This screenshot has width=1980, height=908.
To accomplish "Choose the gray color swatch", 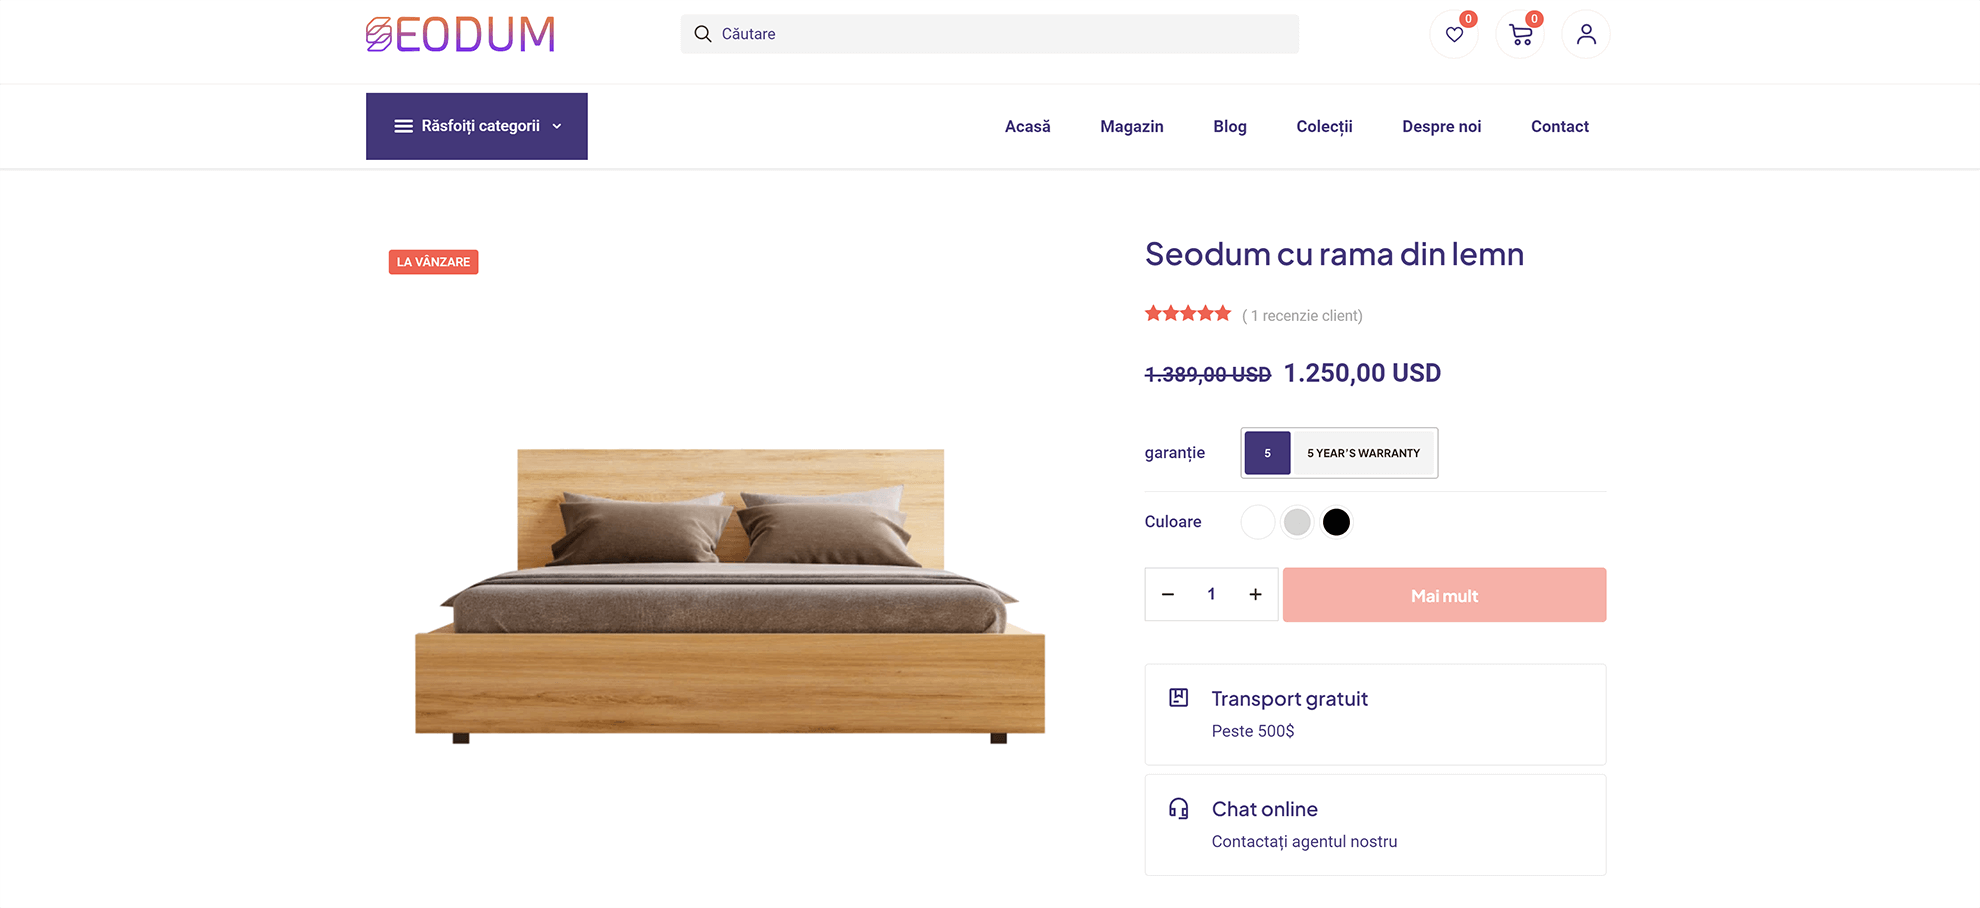I will click(1297, 522).
